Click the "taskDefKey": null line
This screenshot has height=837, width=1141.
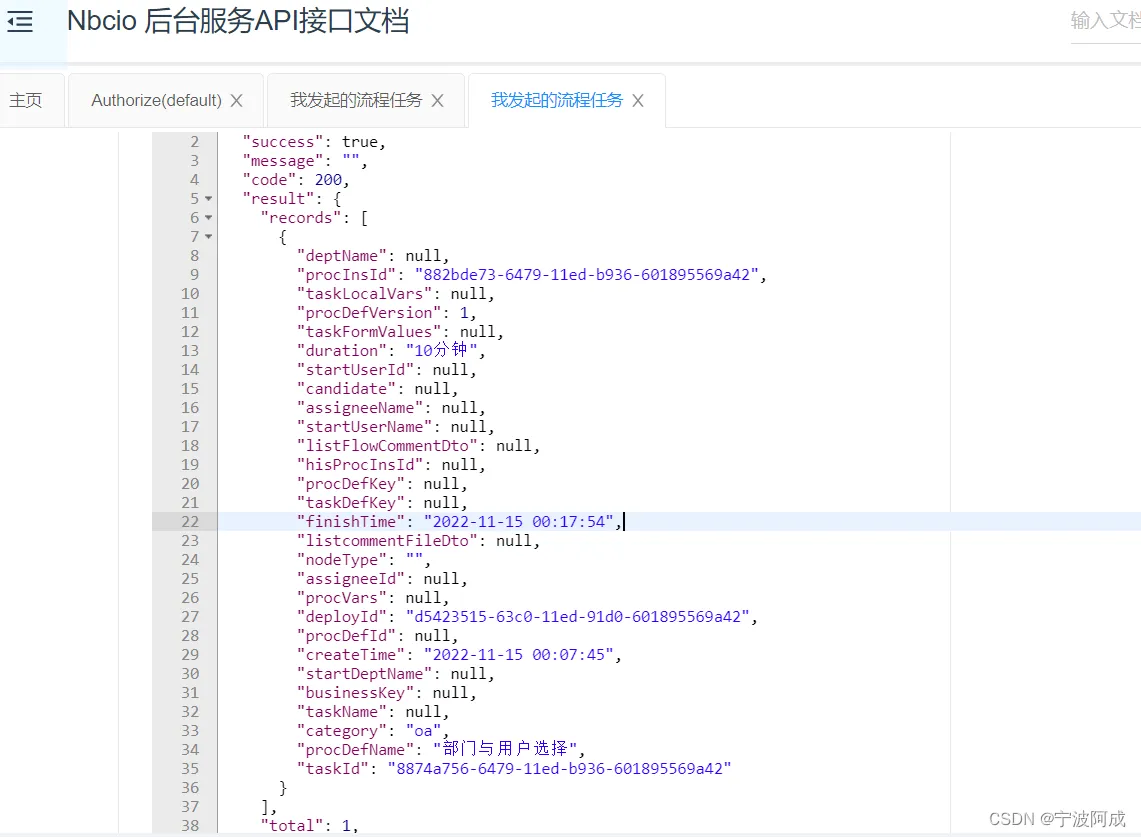click(x=382, y=502)
